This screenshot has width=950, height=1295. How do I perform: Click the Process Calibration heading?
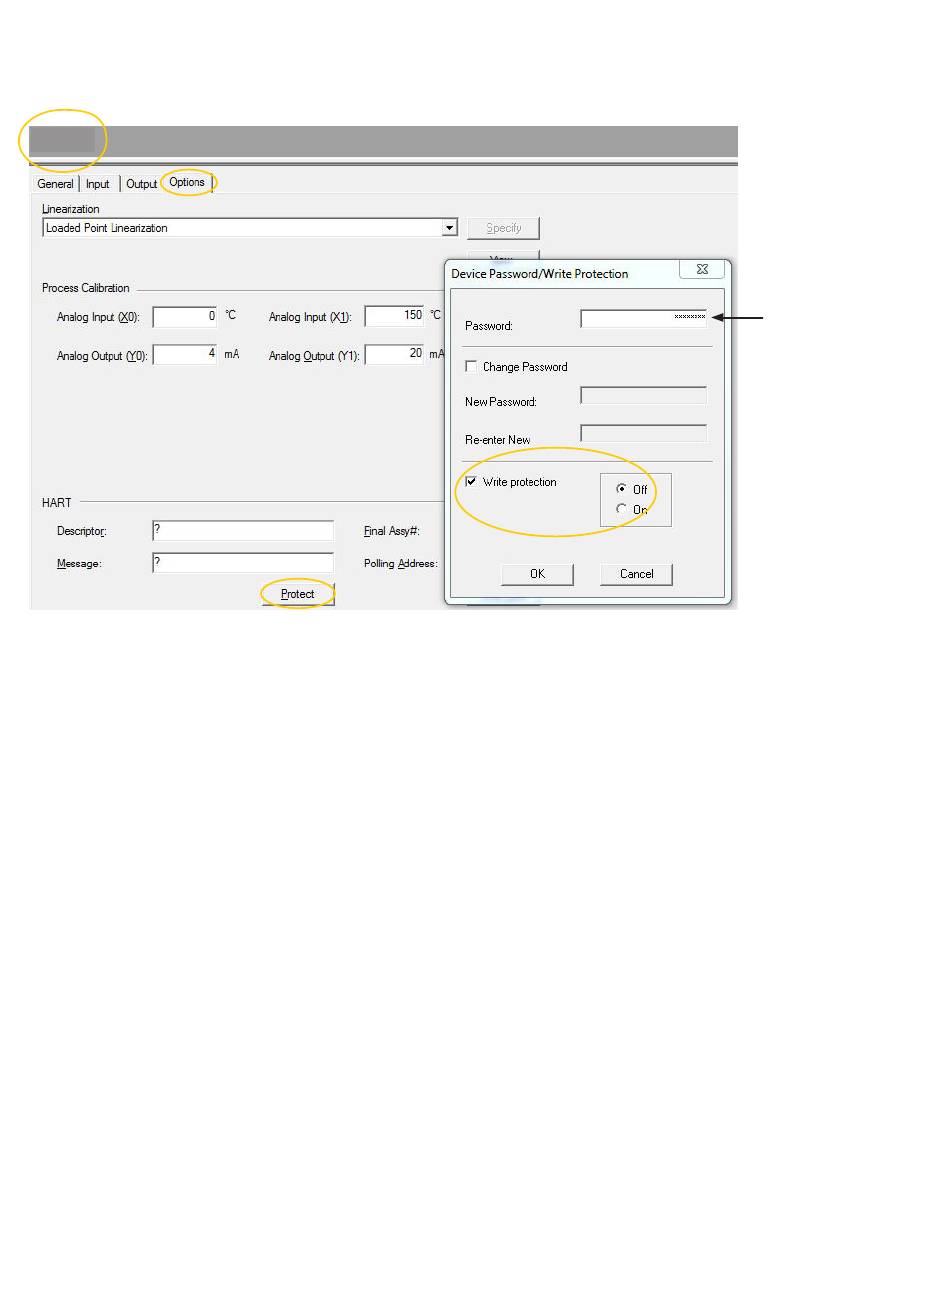point(86,288)
